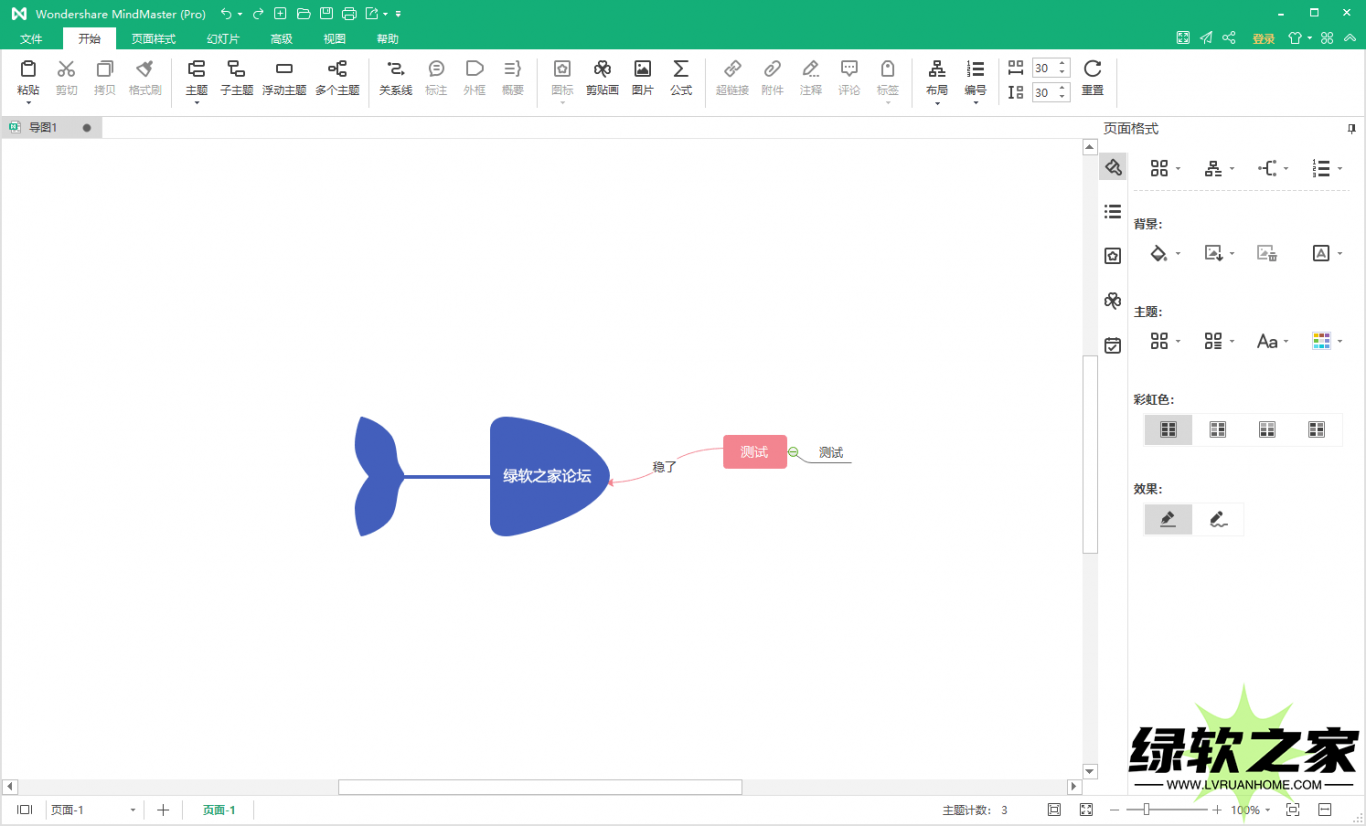1366x826 pixels.
Task: Select the first 彩虹色 rainbow option
Action: 1168,430
